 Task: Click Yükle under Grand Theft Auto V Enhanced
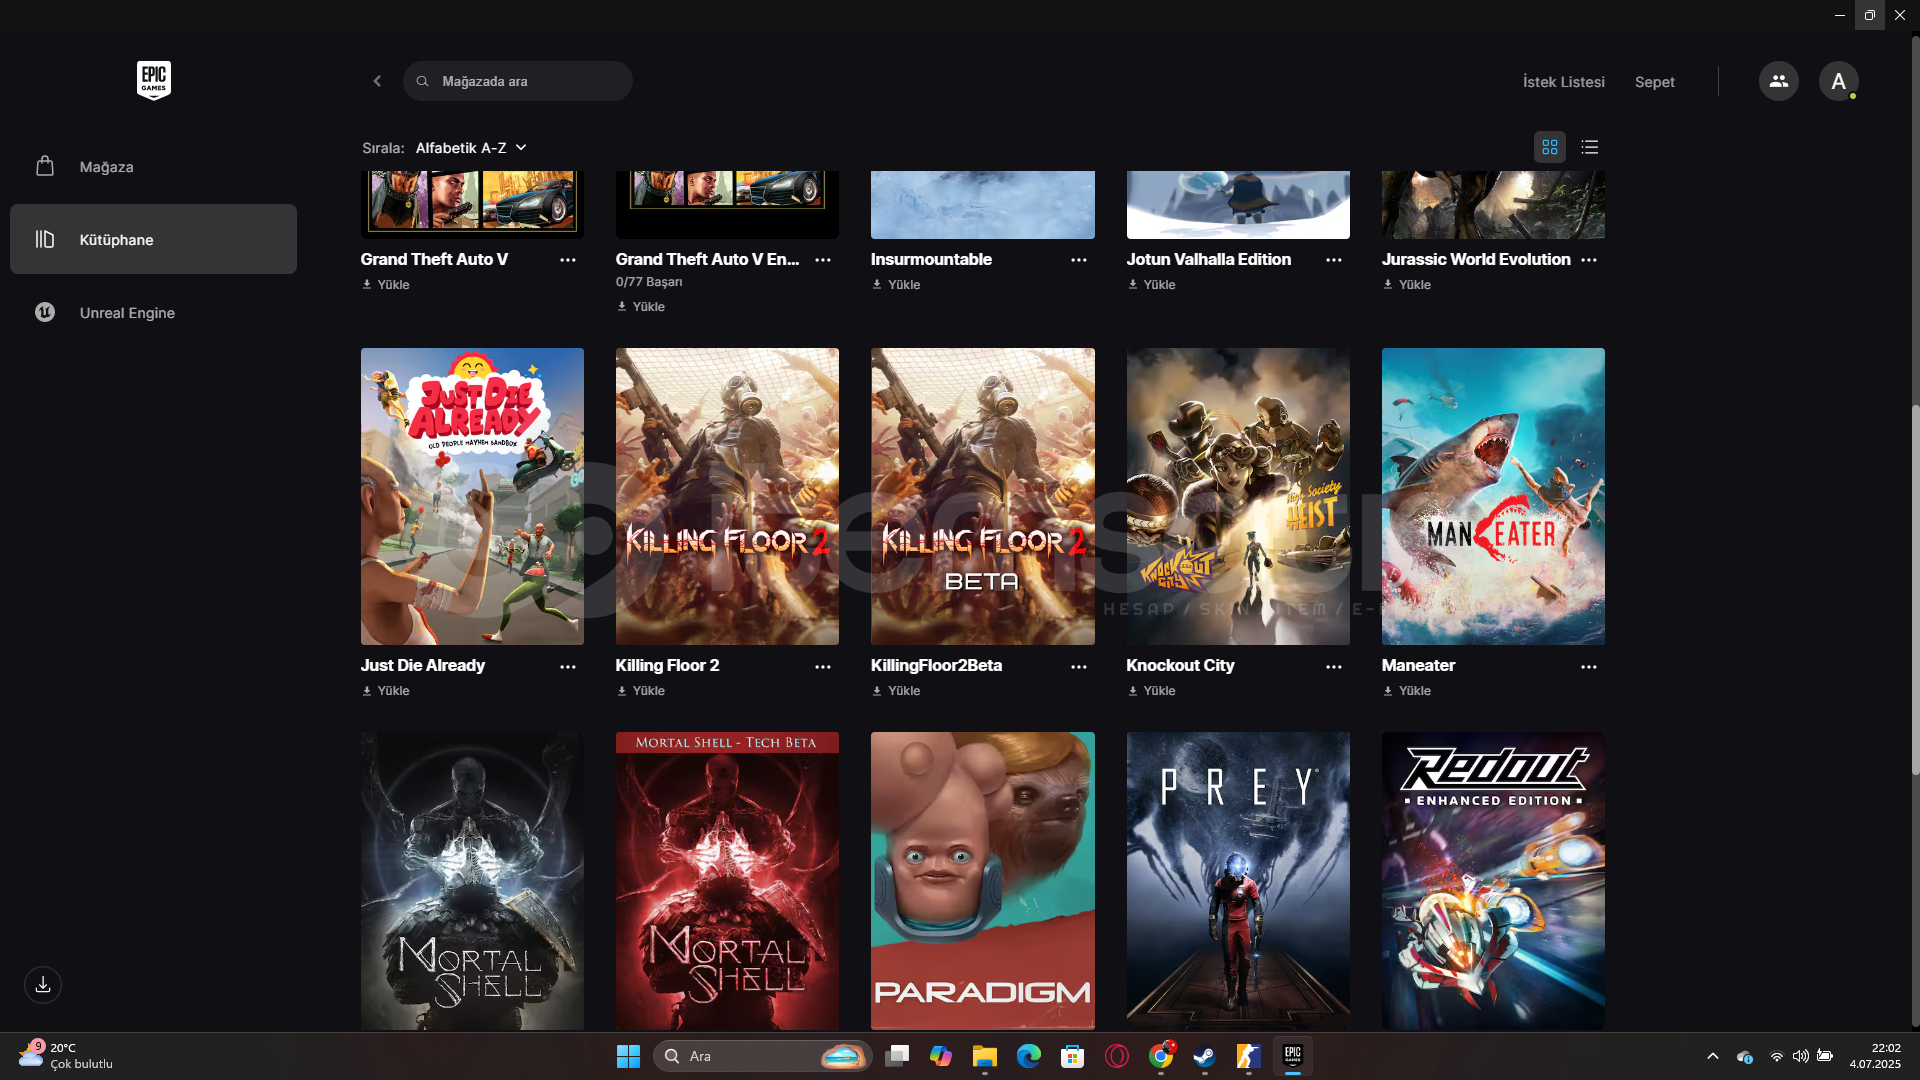(641, 307)
